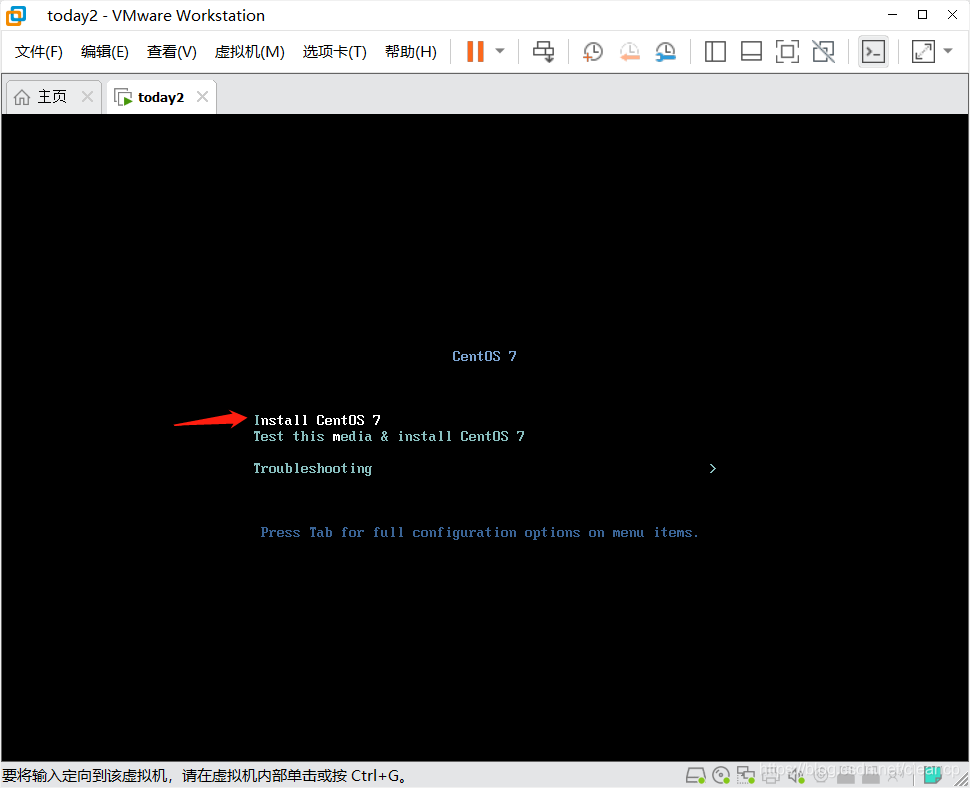Click the sound card status icon
The image size is (970, 788).
coord(796,775)
